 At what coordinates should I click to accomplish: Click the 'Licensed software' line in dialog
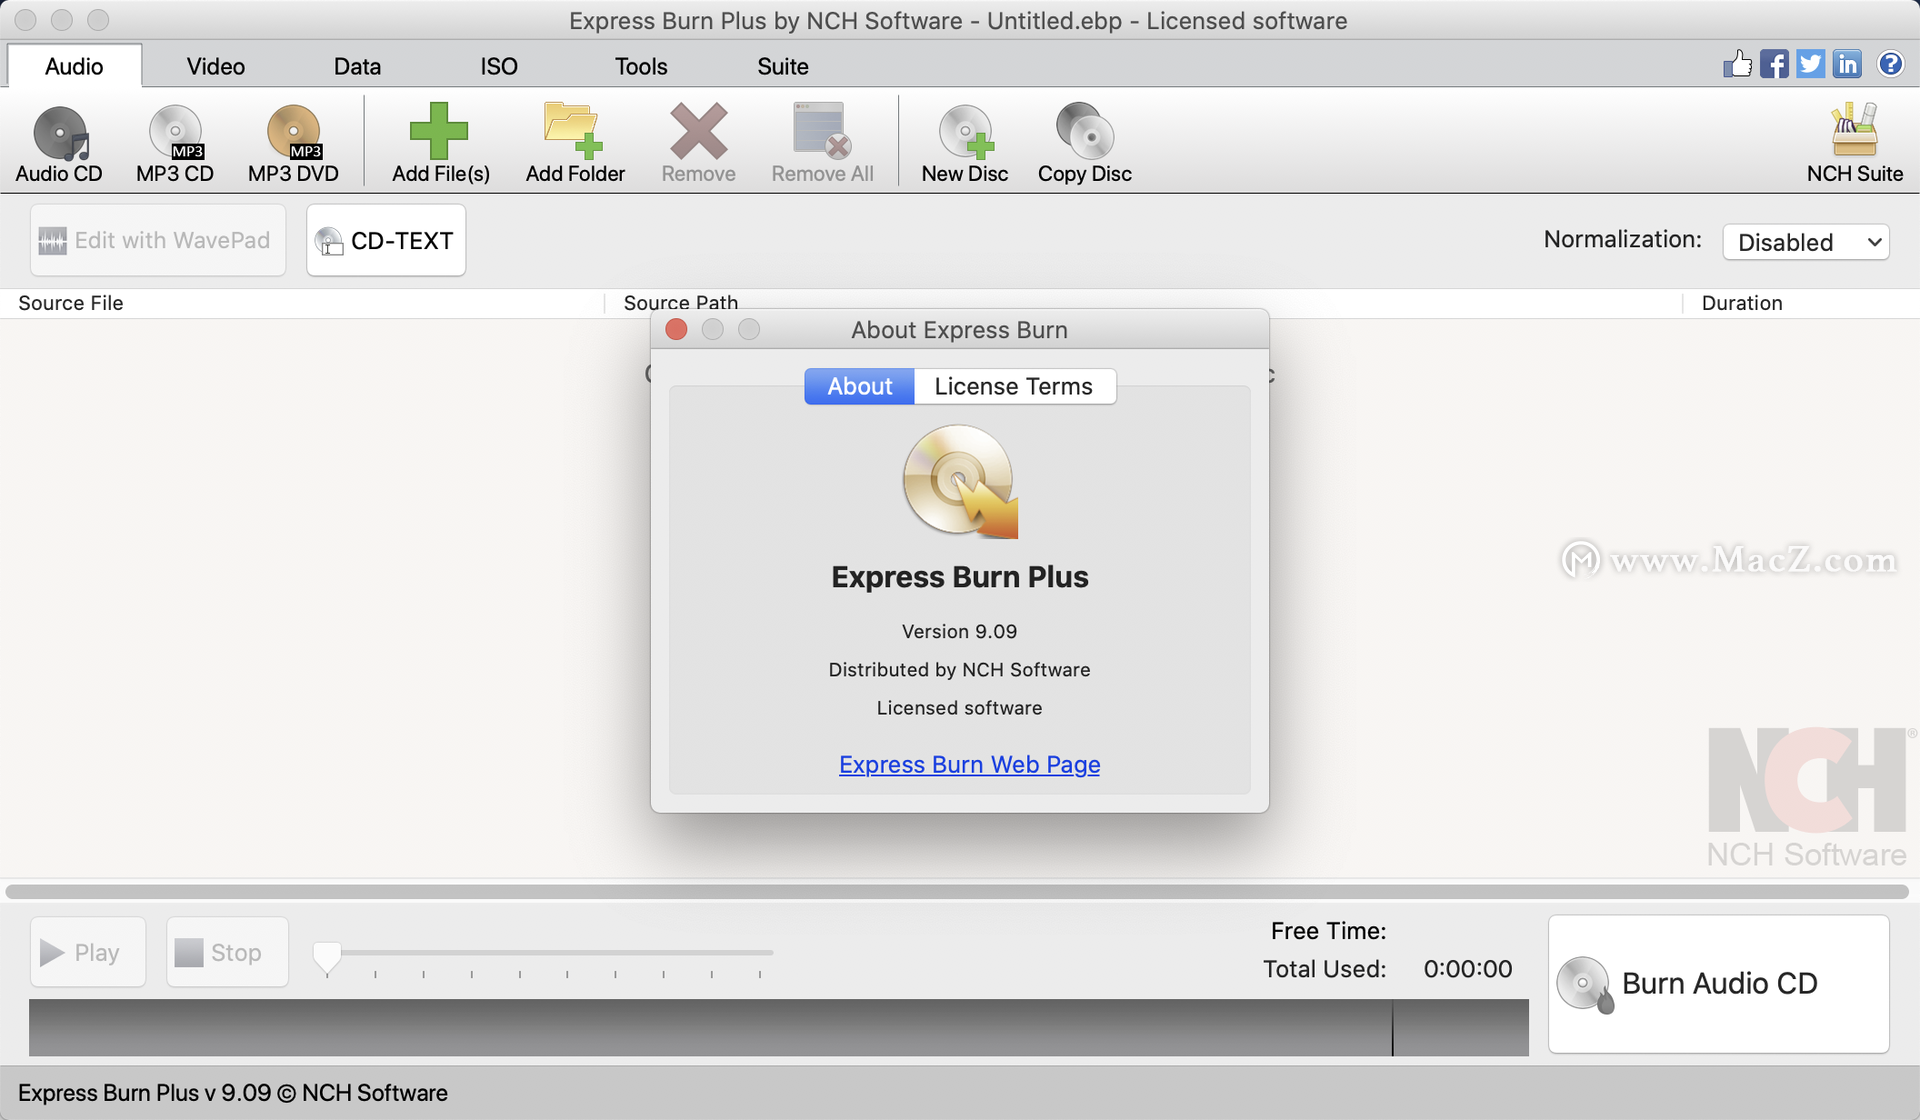[x=959, y=707]
